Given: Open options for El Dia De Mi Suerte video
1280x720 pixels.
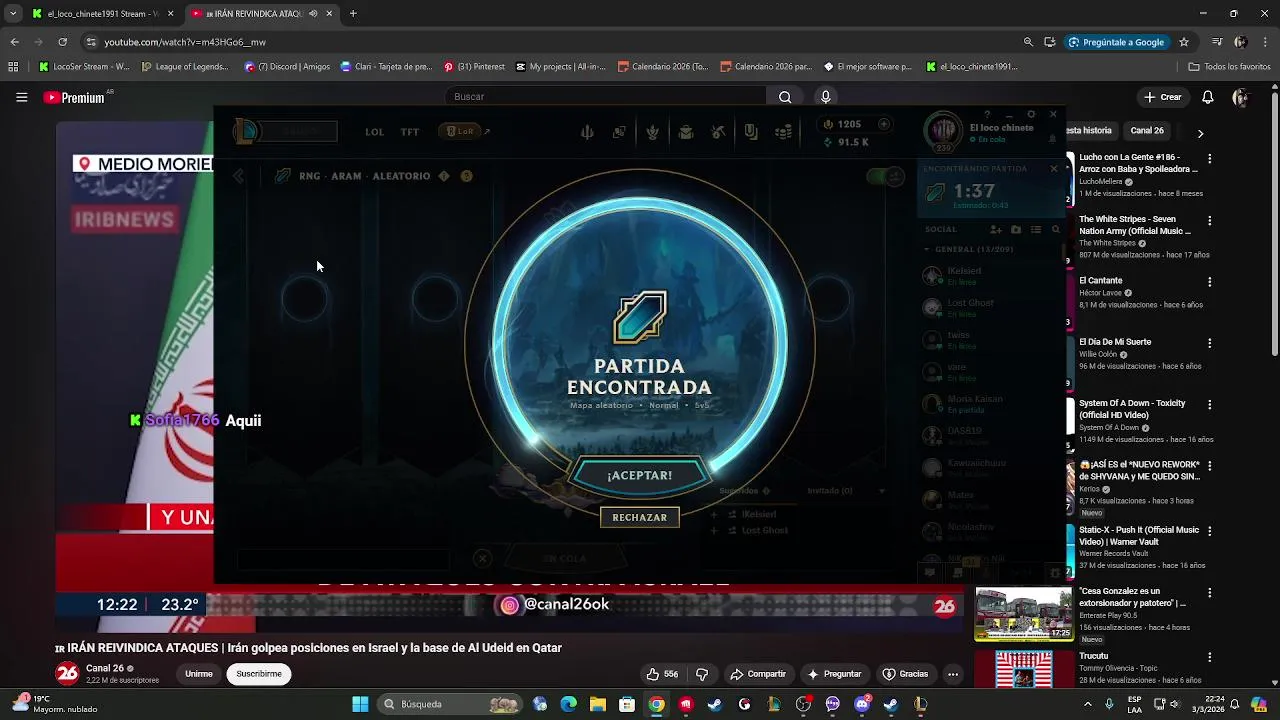Looking at the screenshot, I should coord(1210,343).
